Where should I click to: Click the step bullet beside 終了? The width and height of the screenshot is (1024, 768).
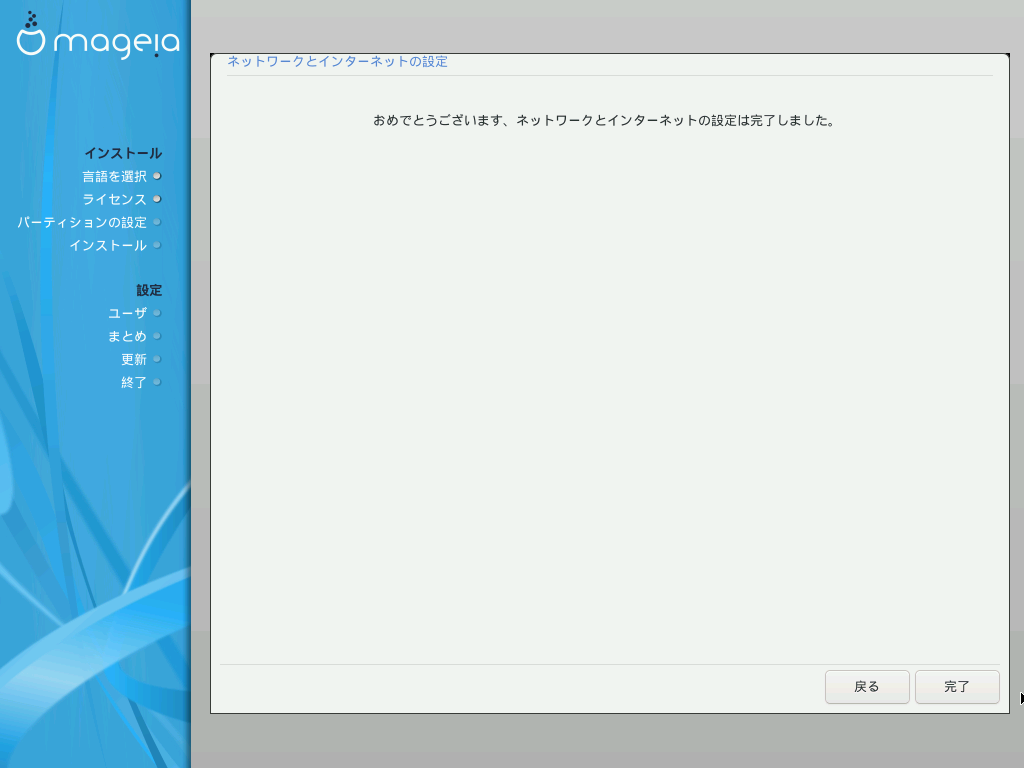157,381
